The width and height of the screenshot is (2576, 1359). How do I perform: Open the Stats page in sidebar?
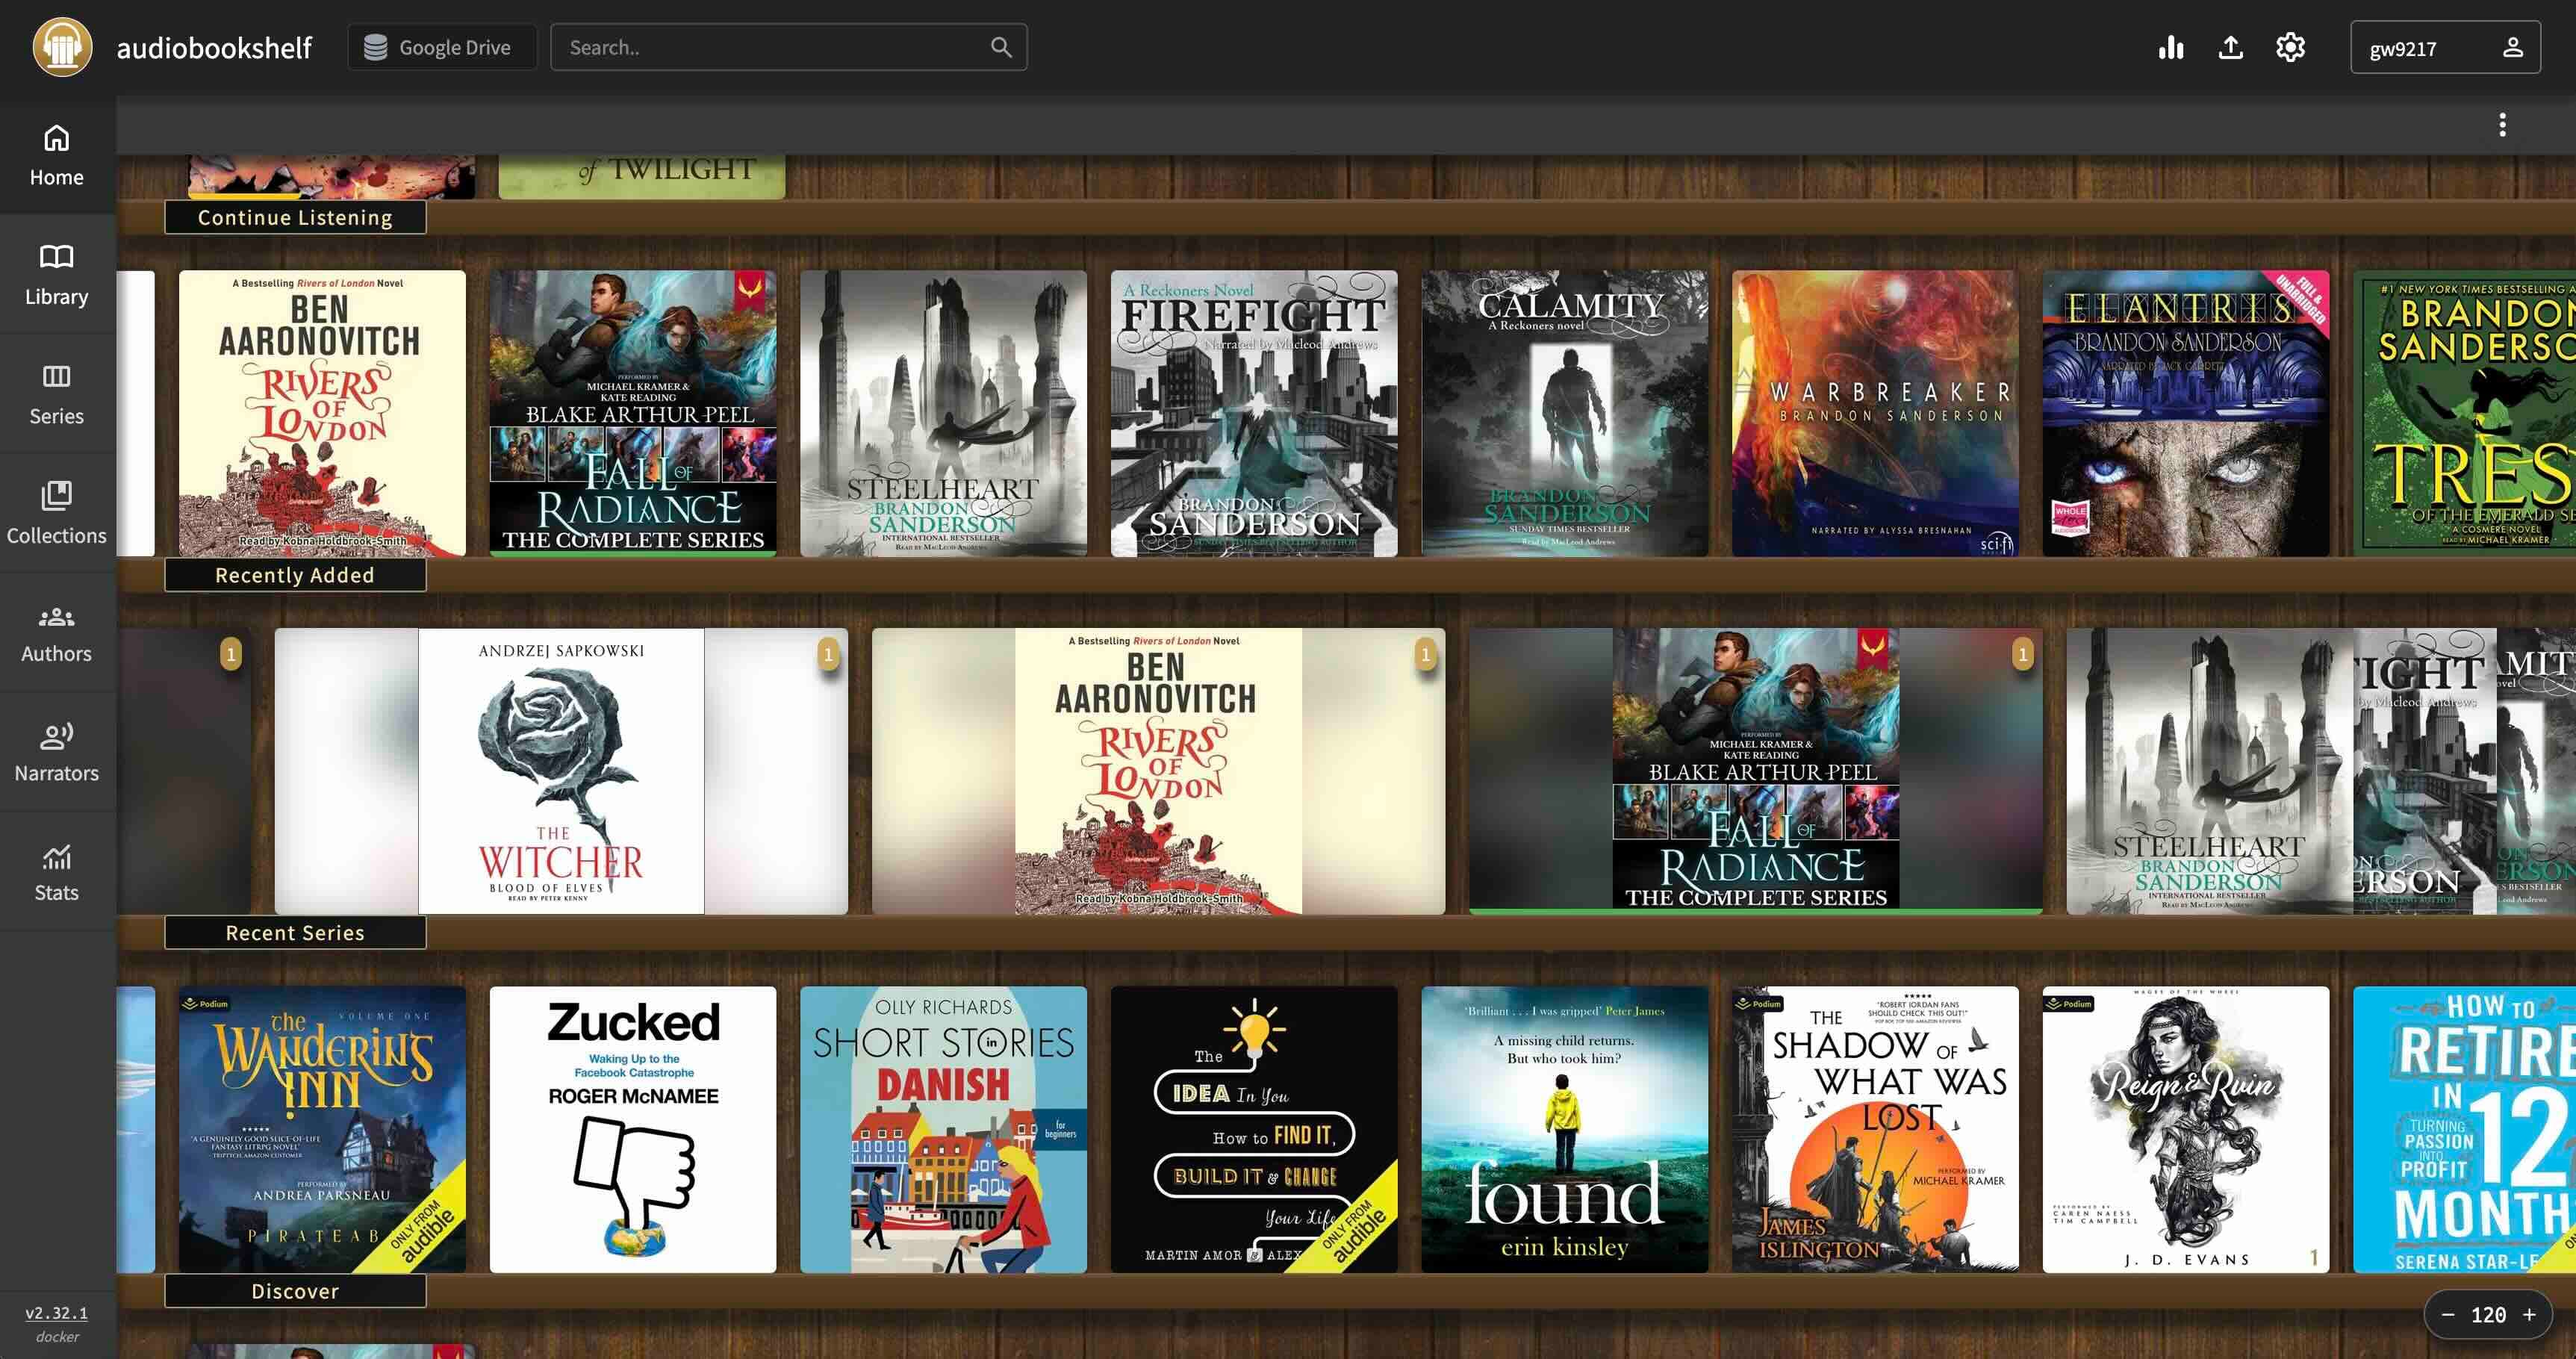point(57,871)
